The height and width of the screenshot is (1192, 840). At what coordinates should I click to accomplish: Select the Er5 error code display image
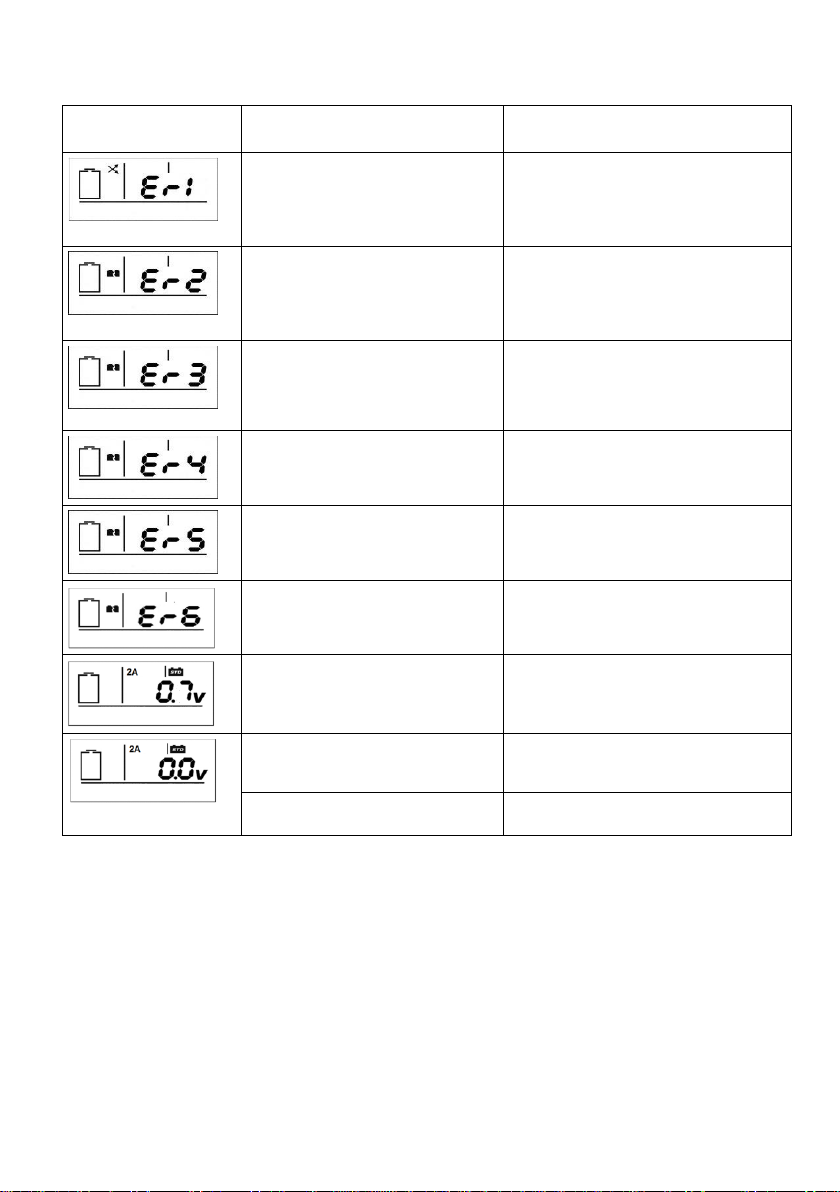(x=143, y=541)
